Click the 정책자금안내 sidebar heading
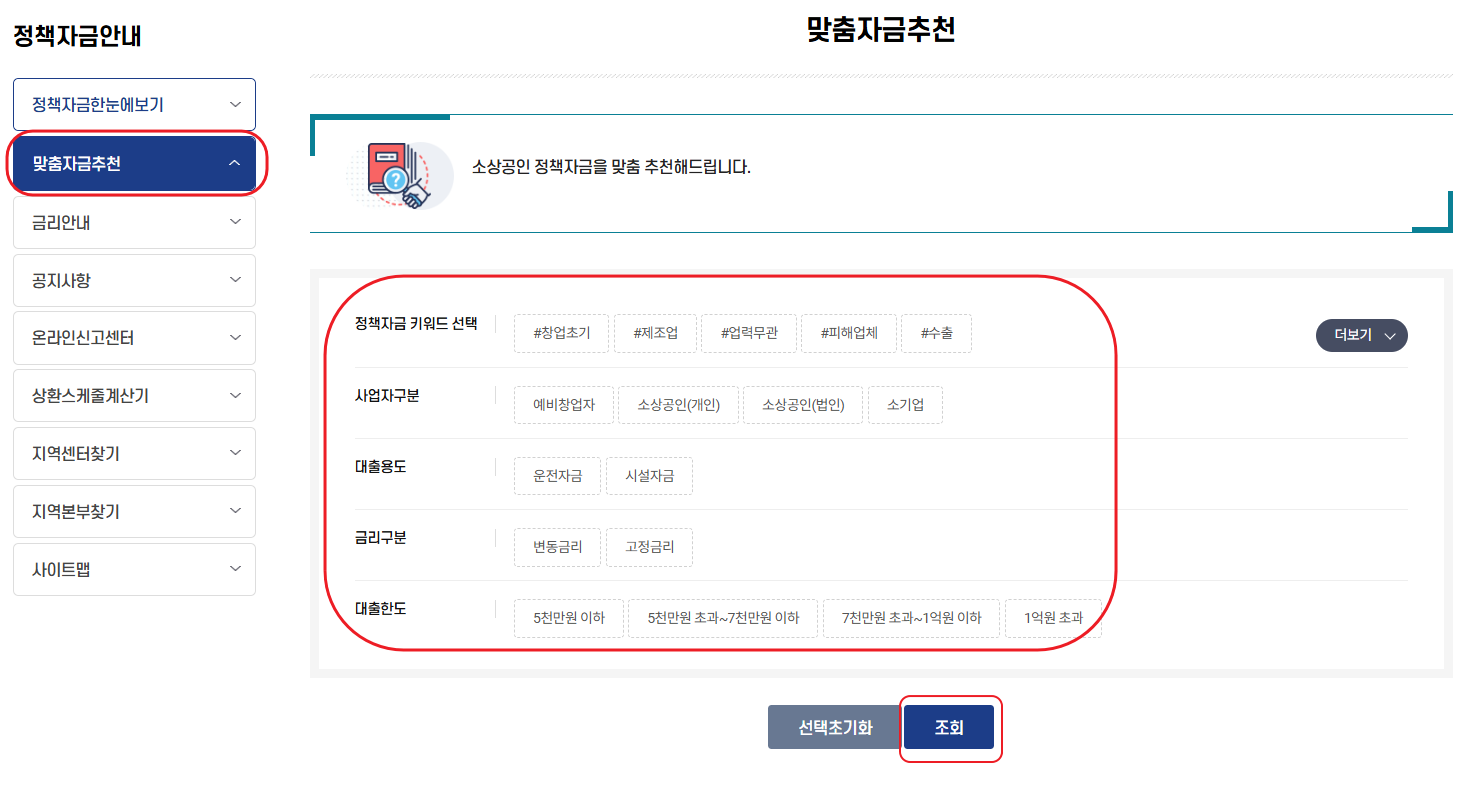This screenshot has width=1480, height=791. 77,37
